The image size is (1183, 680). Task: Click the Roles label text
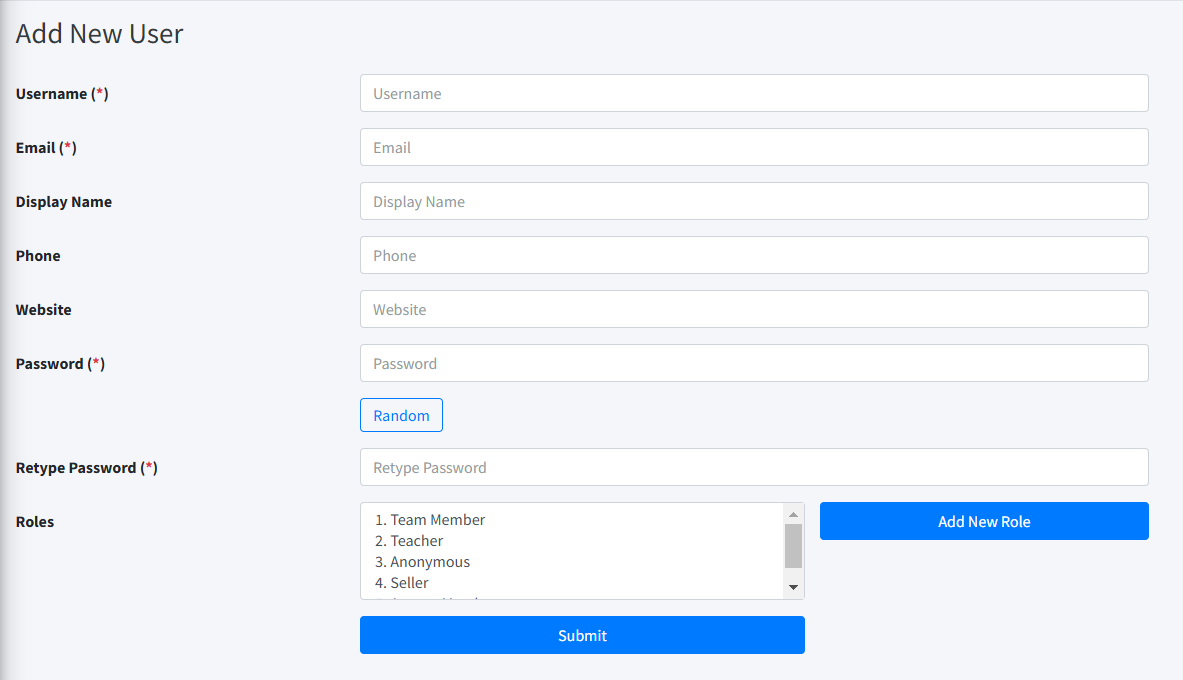coord(35,522)
